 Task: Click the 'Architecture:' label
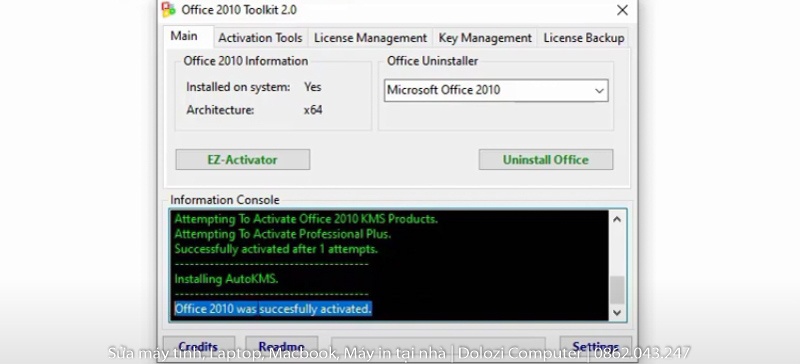click(220, 110)
